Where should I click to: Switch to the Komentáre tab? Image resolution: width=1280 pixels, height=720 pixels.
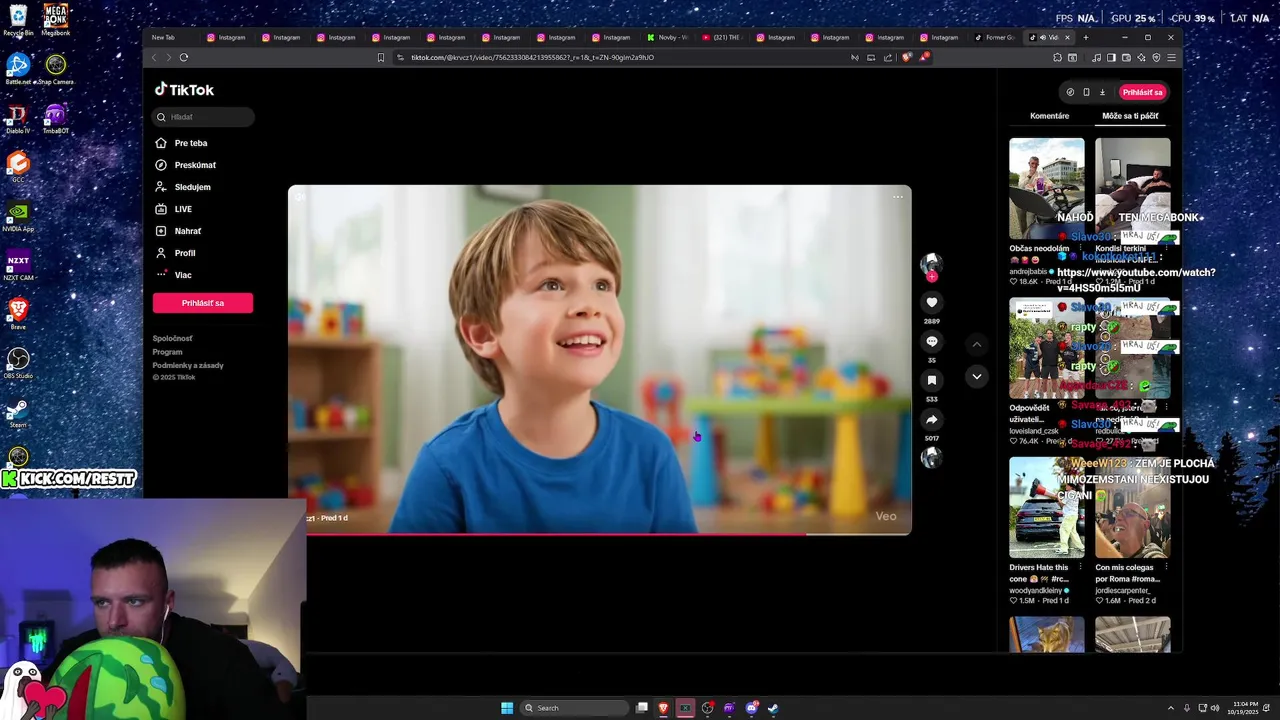[x=1049, y=116]
